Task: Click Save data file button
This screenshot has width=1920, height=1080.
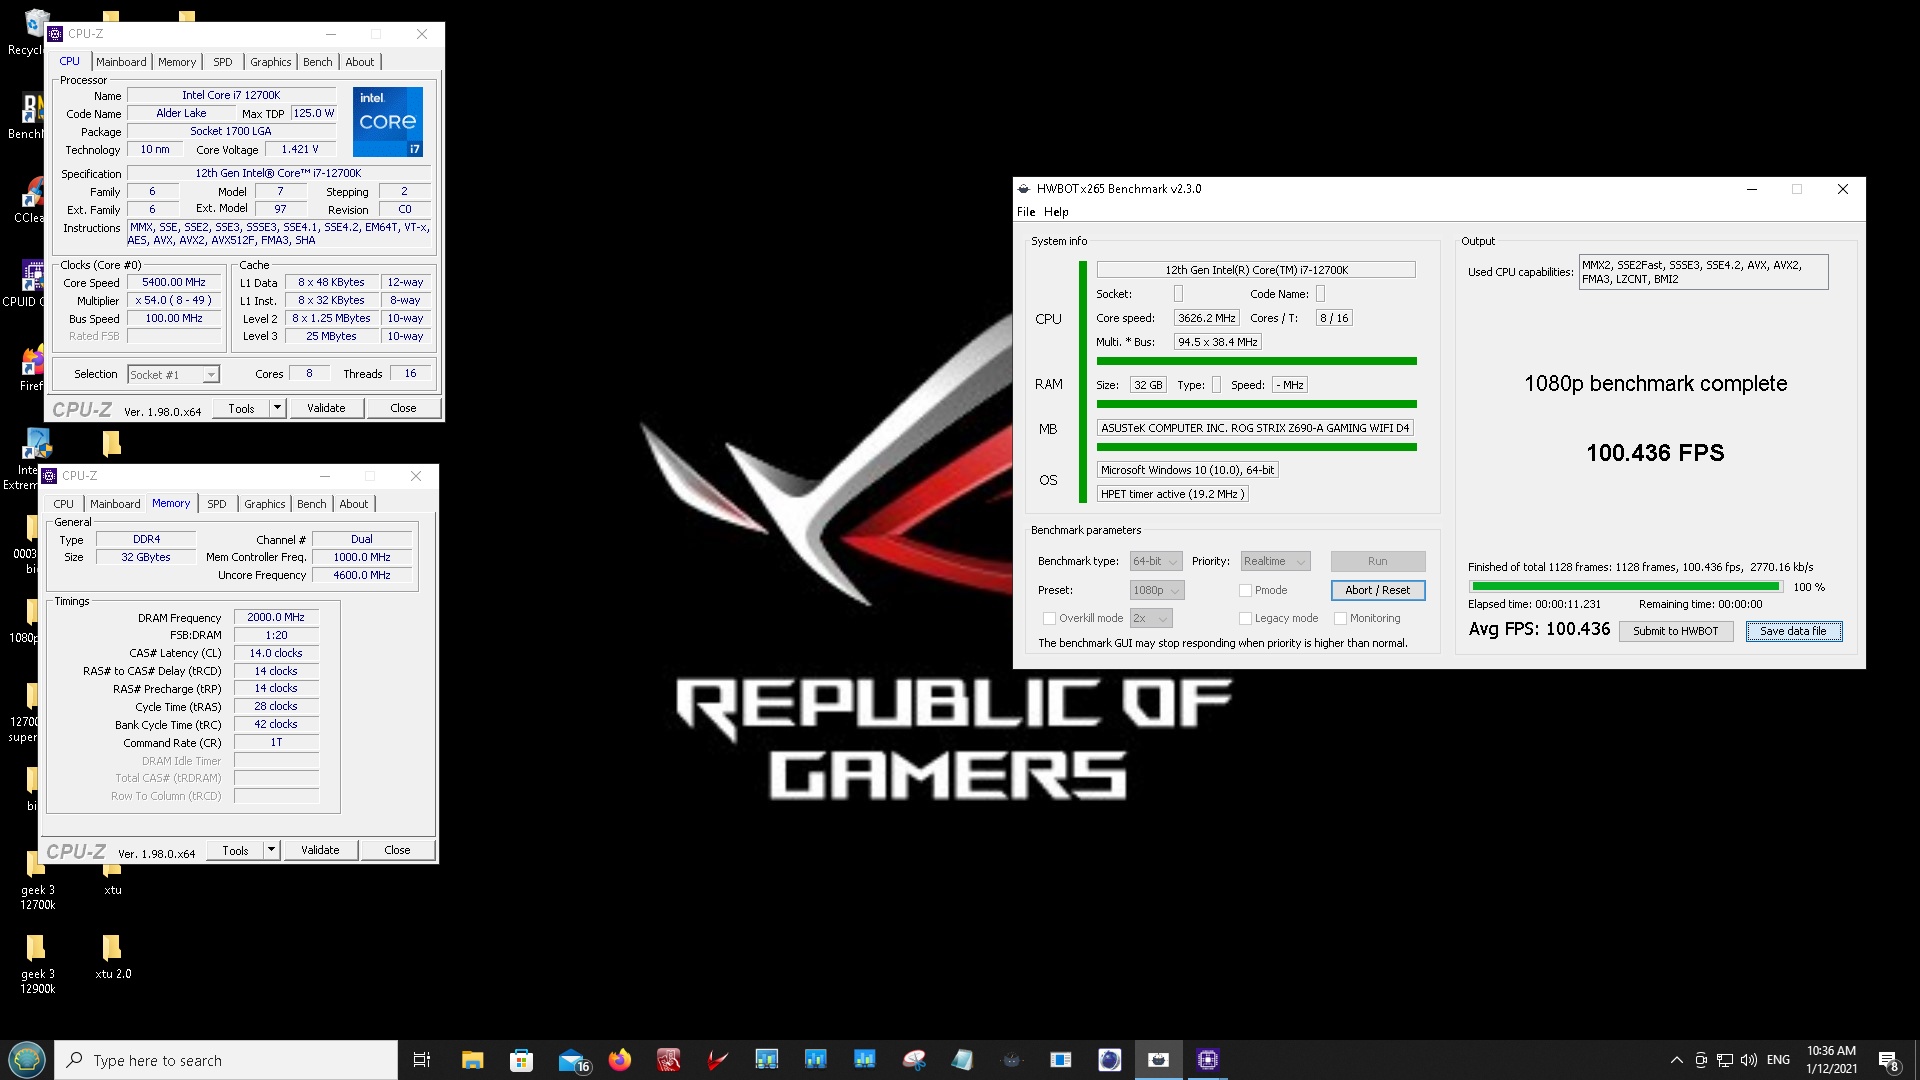Action: click(1793, 631)
